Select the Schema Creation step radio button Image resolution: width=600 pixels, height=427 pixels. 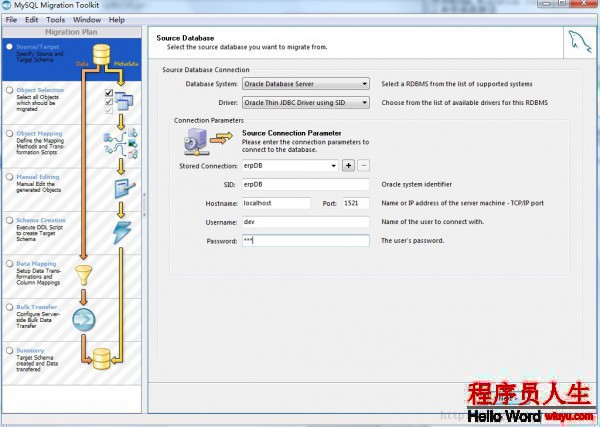tap(10, 220)
